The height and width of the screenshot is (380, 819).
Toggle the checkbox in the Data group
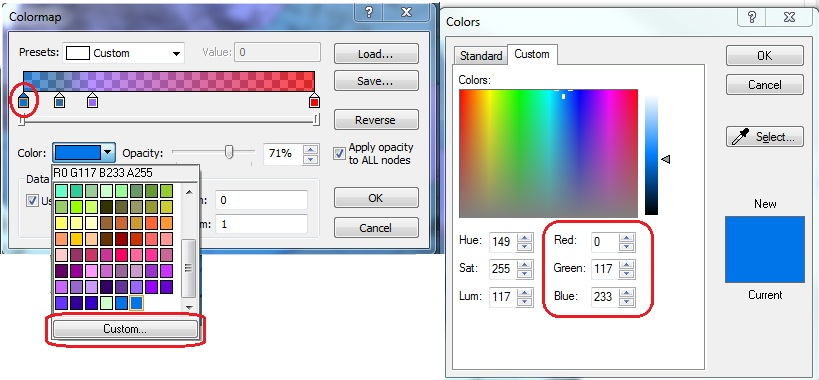click(x=32, y=200)
